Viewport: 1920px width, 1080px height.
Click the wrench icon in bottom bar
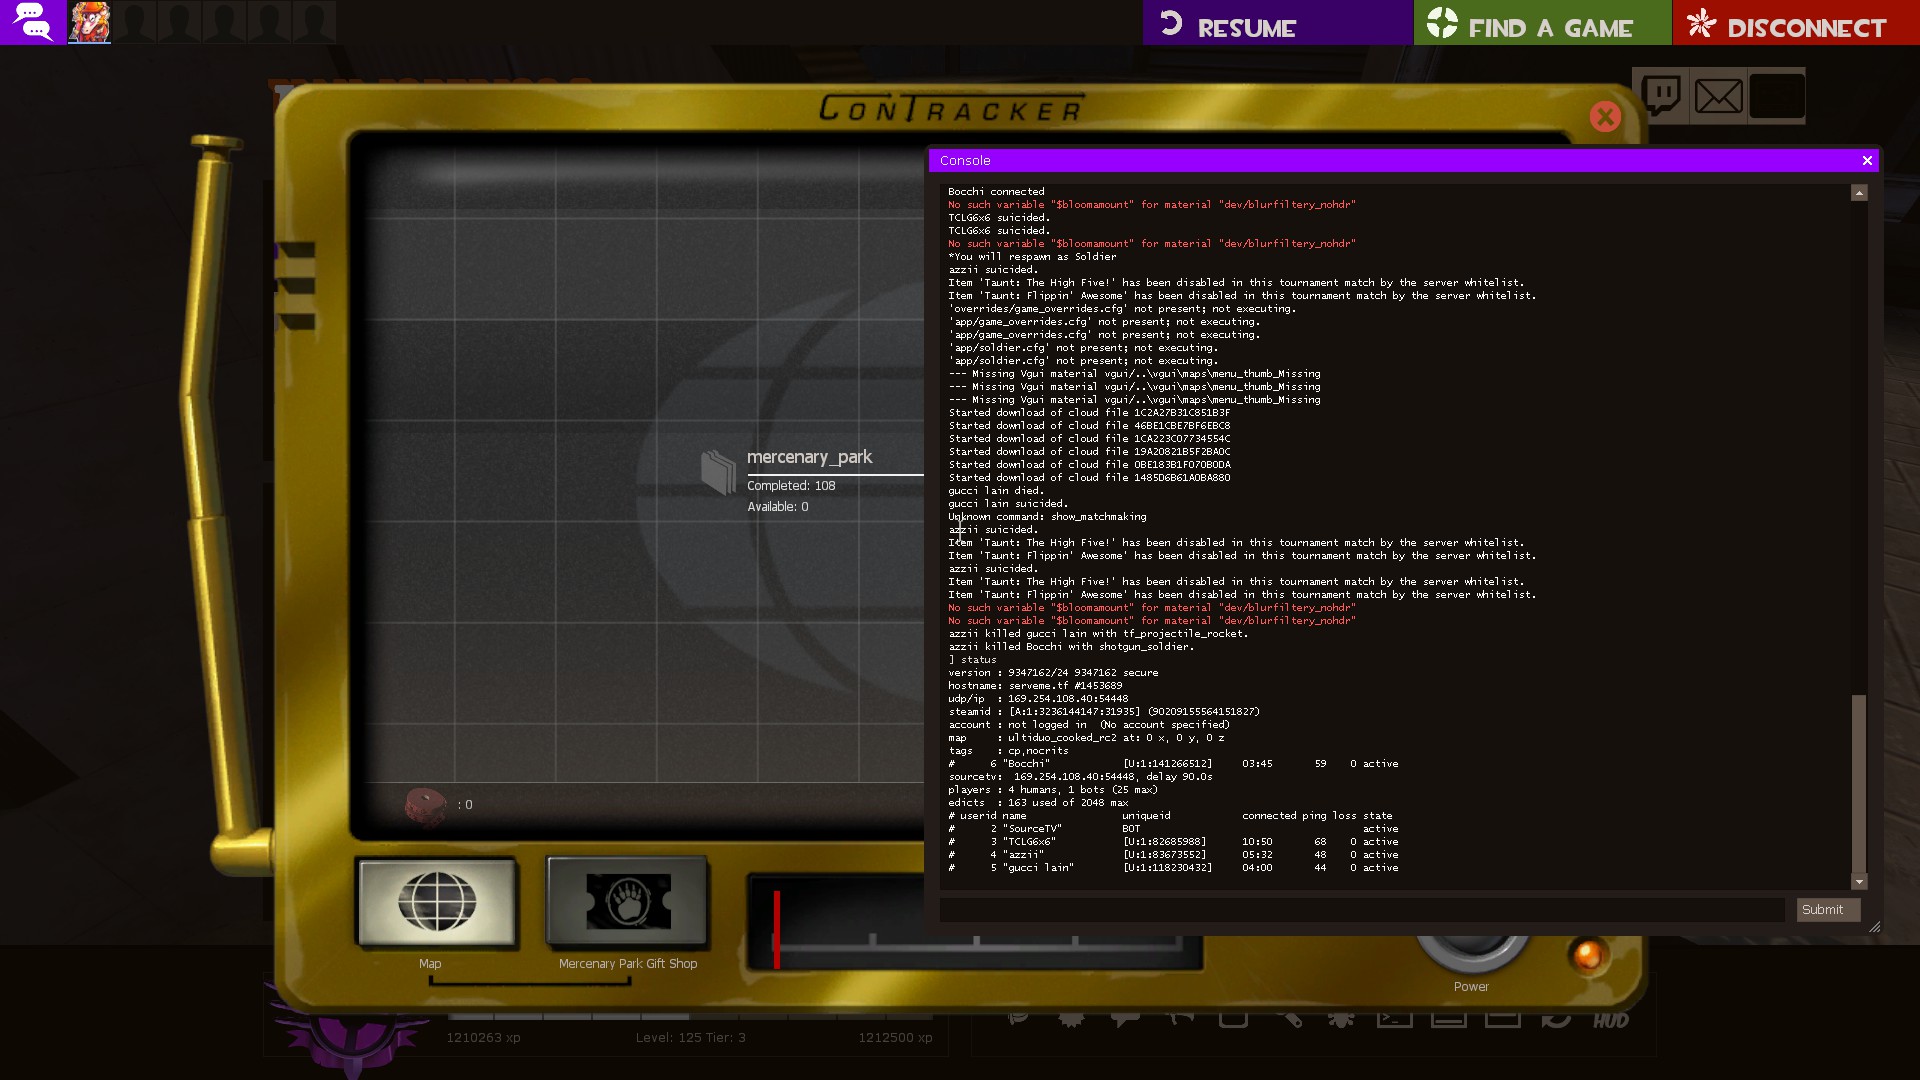[1288, 1019]
